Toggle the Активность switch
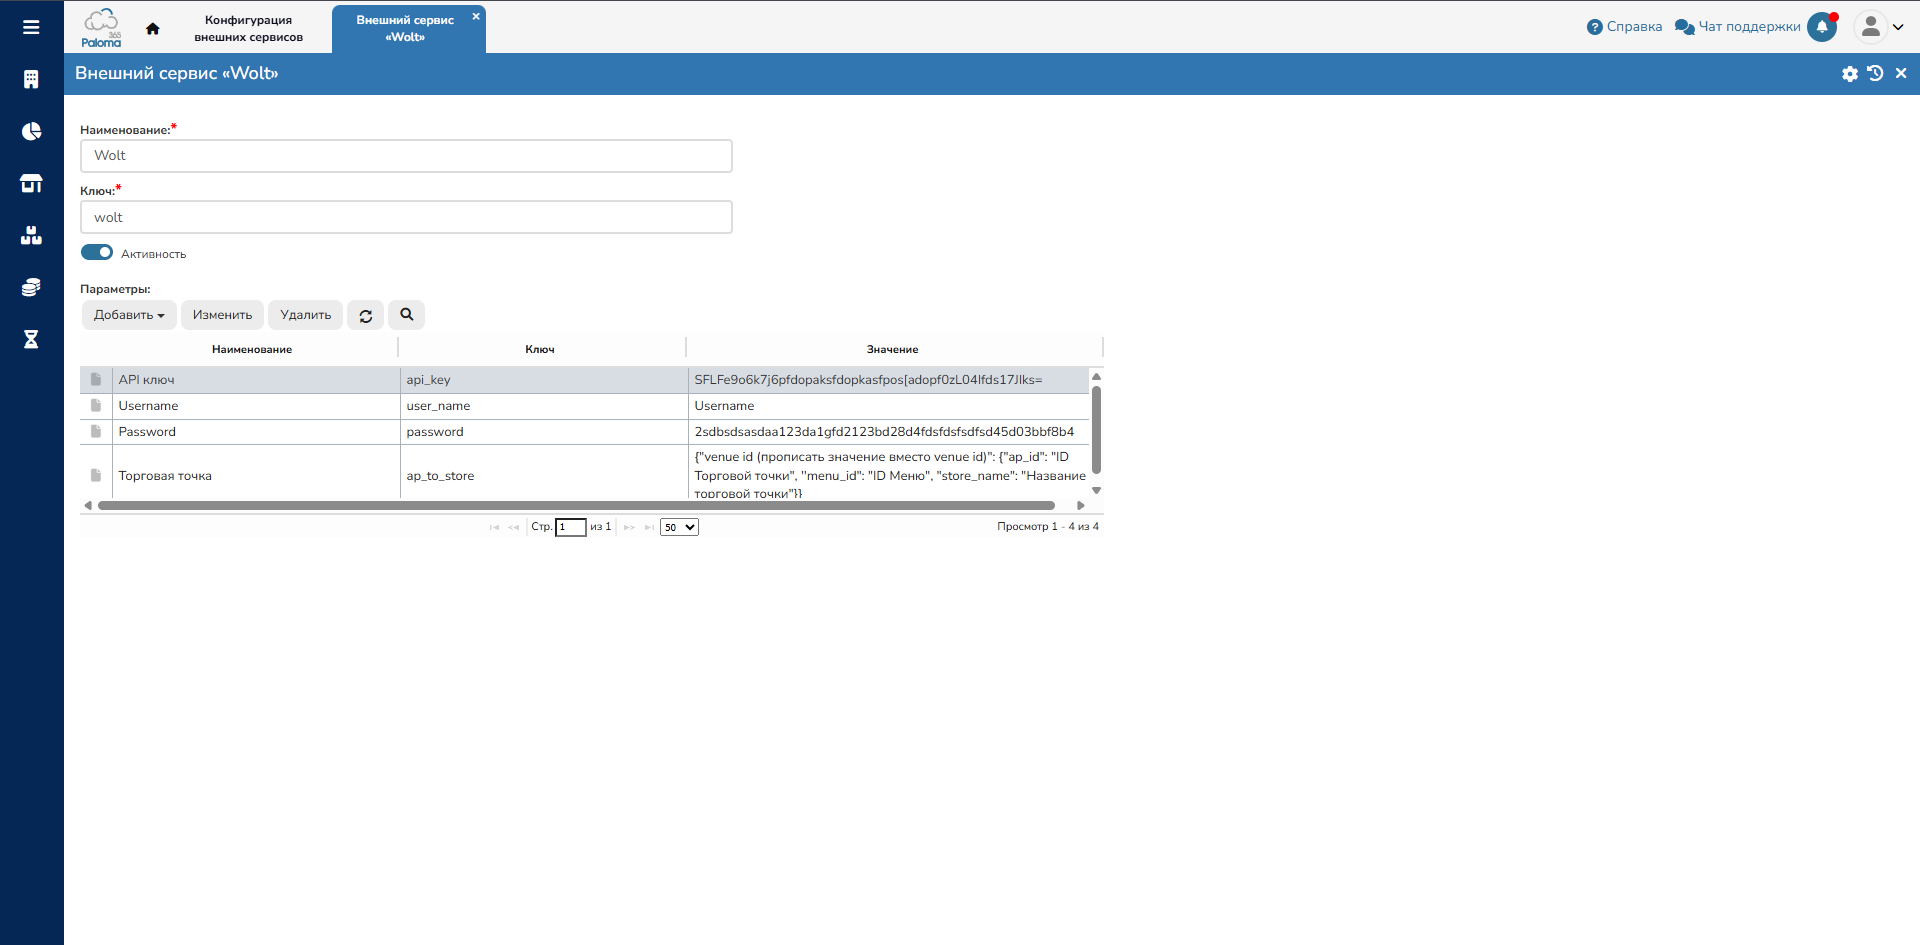This screenshot has height=945, width=1920. click(x=97, y=253)
